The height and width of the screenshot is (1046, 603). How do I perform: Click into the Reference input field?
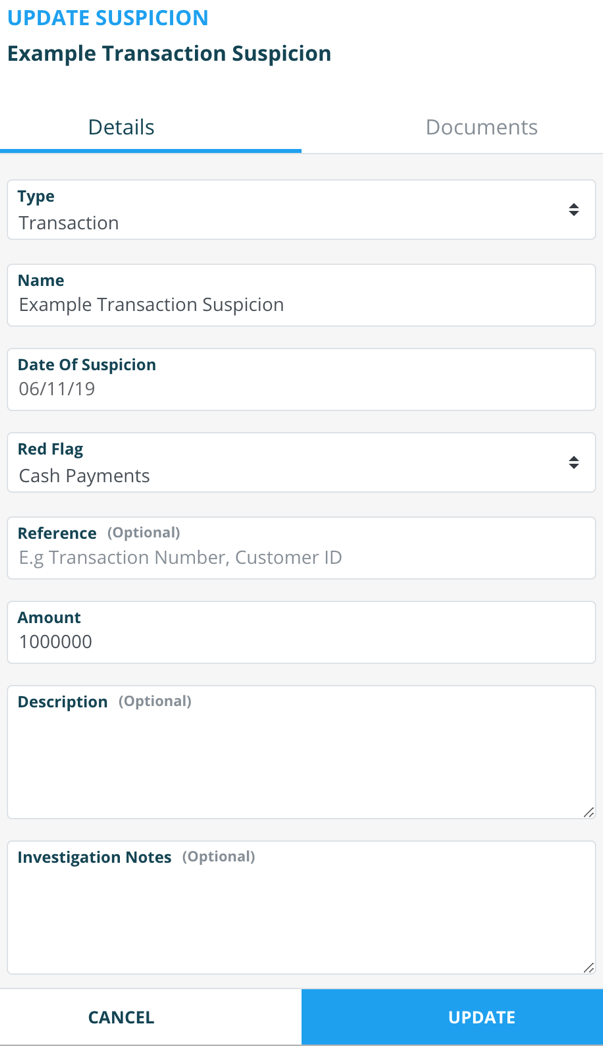(x=300, y=557)
